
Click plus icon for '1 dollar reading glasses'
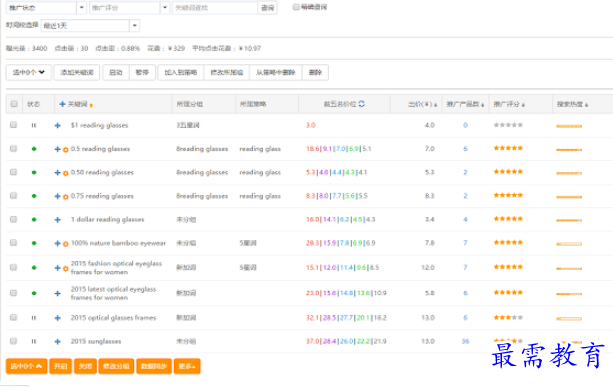tap(57, 220)
